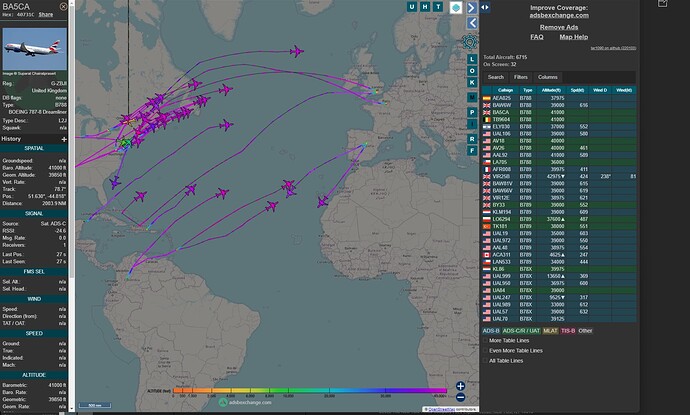Sort table by Spd column
Image resolution: width=690 pixels, height=415 pixels.
[577, 90]
